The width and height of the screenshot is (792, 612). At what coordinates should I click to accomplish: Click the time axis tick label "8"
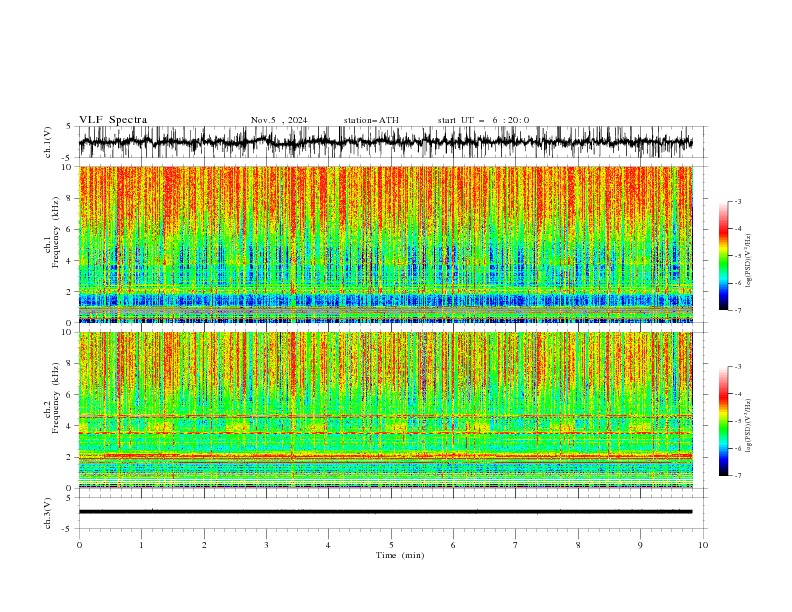click(x=578, y=545)
